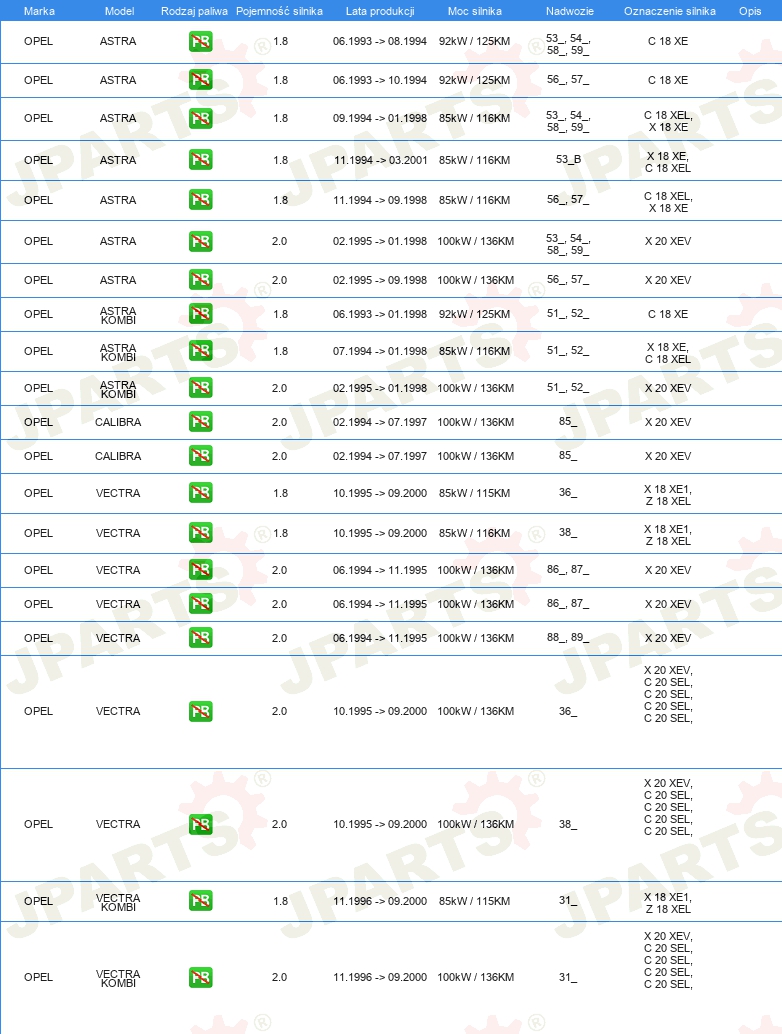Click the Oznaczenie silnika column header
The image size is (782, 1034).
coord(670,11)
